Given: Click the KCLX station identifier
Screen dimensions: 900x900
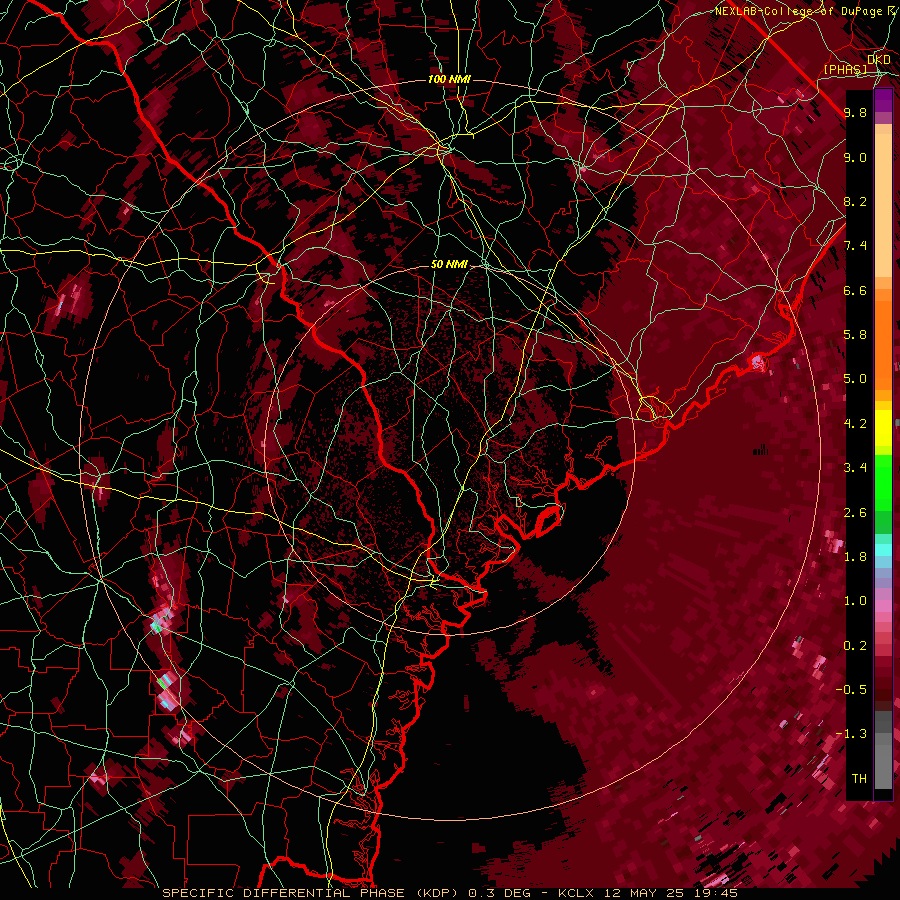Looking at the screenshot, I should 577,893.
